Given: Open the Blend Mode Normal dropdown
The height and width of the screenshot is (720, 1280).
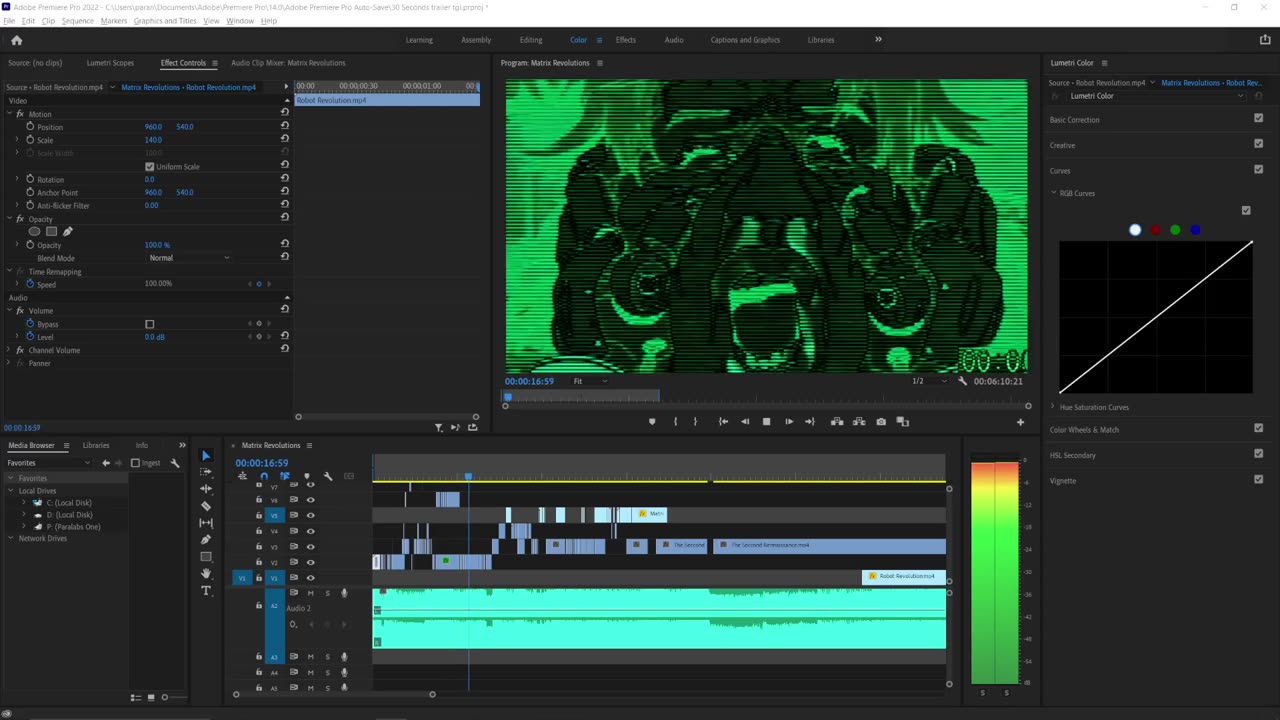Looking at the screenshot, I should (x=189, y=258).
